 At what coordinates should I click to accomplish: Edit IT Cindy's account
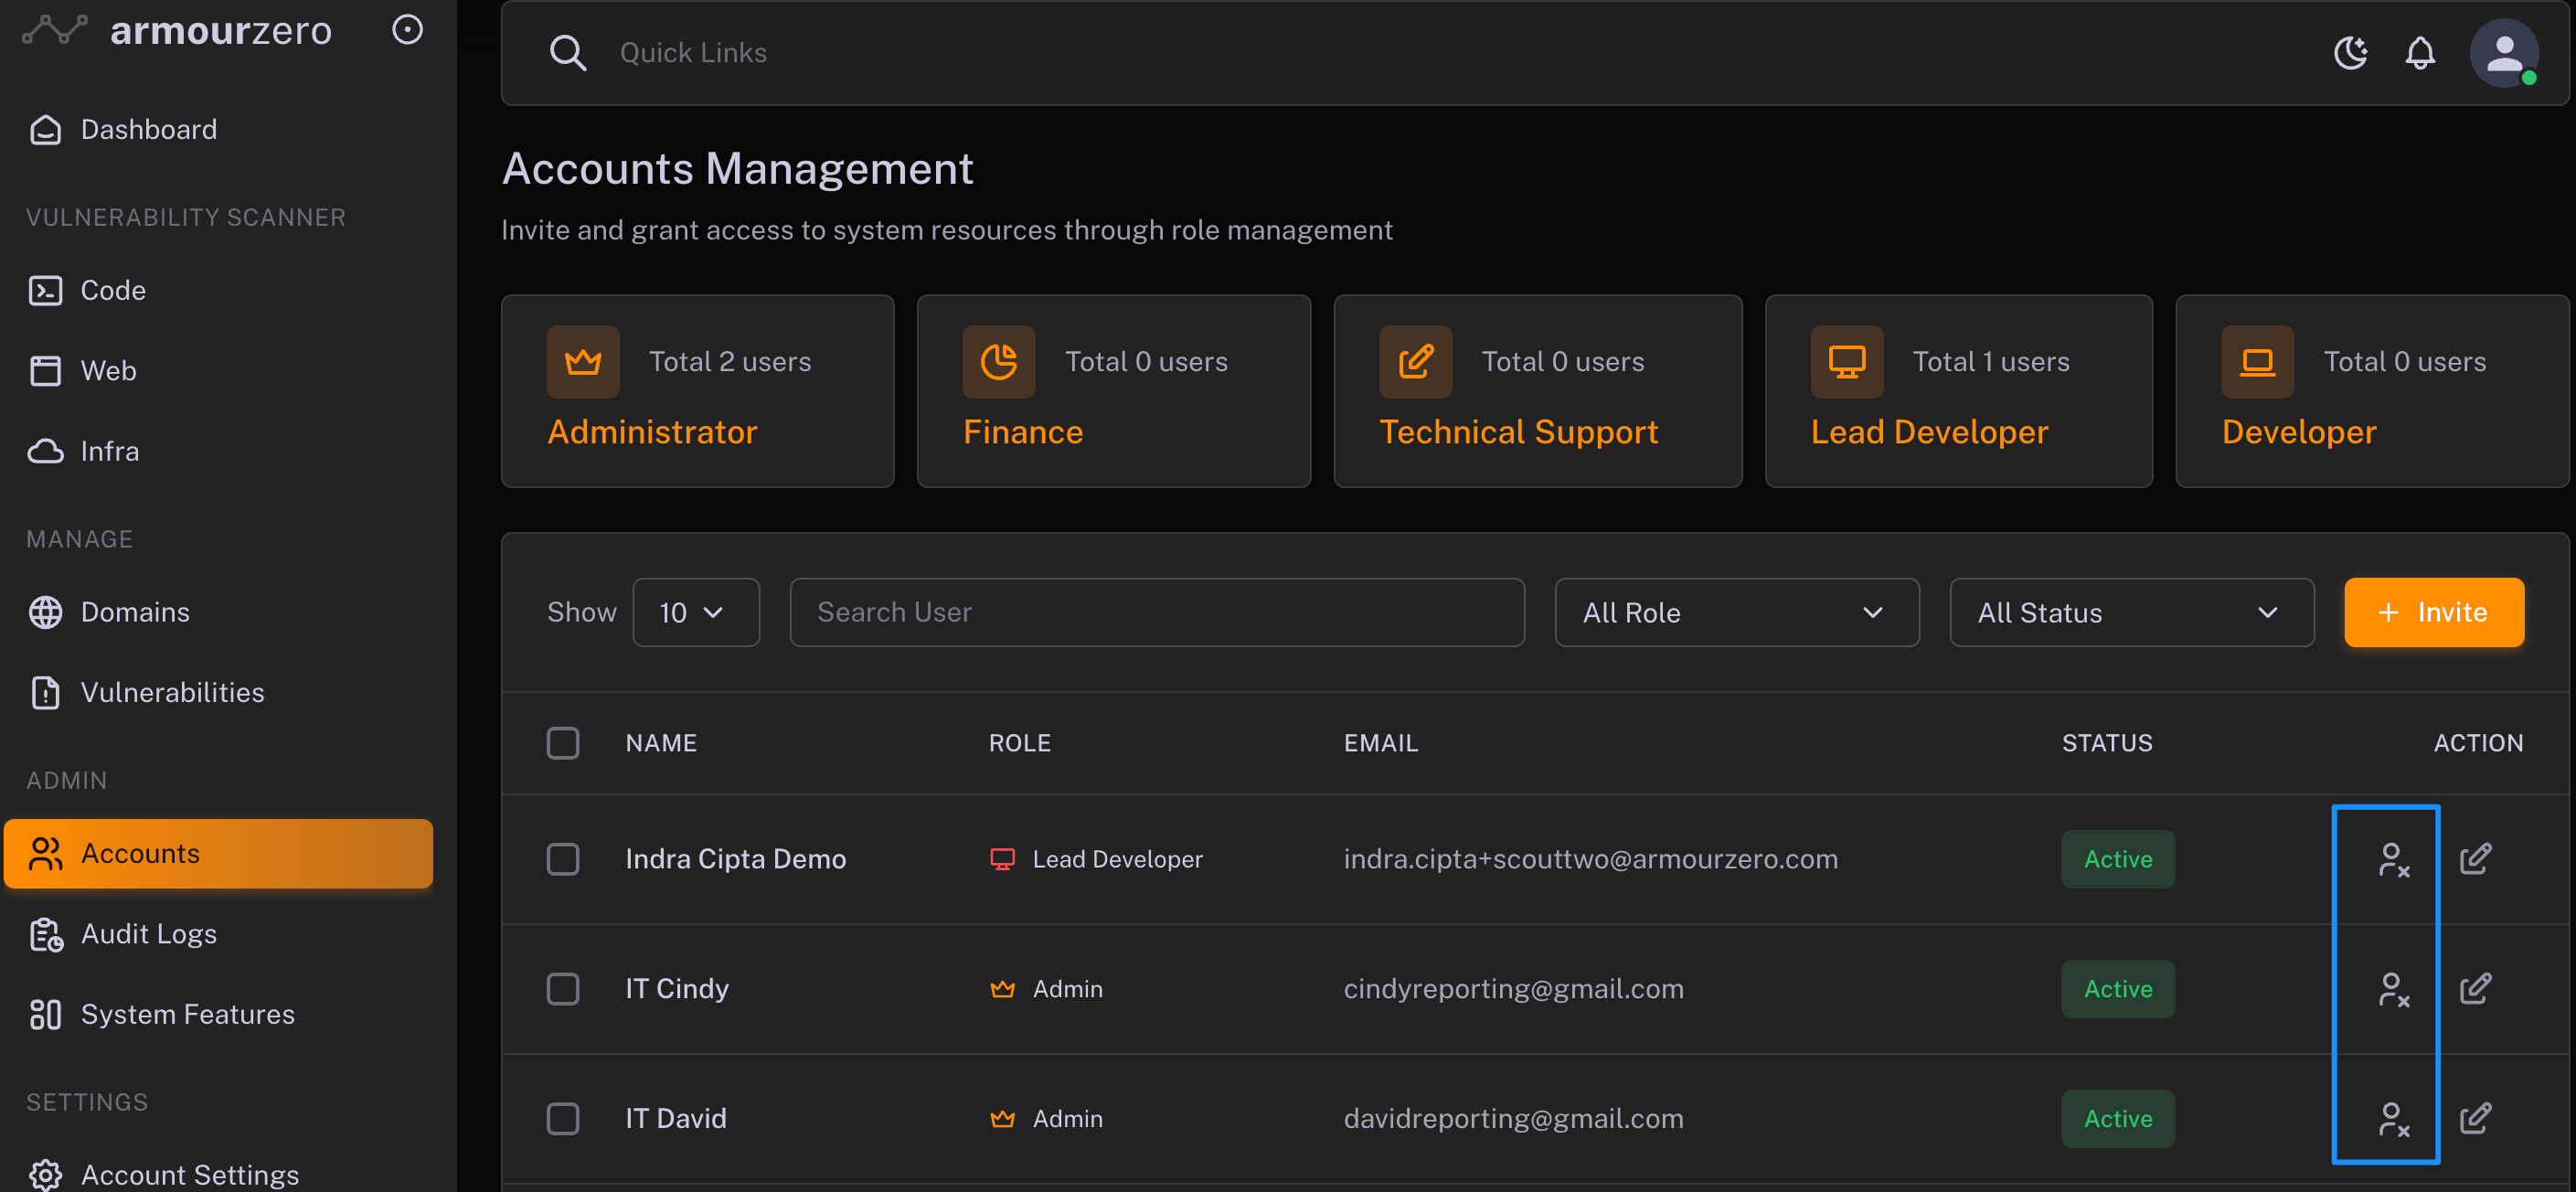(2475, 988)
